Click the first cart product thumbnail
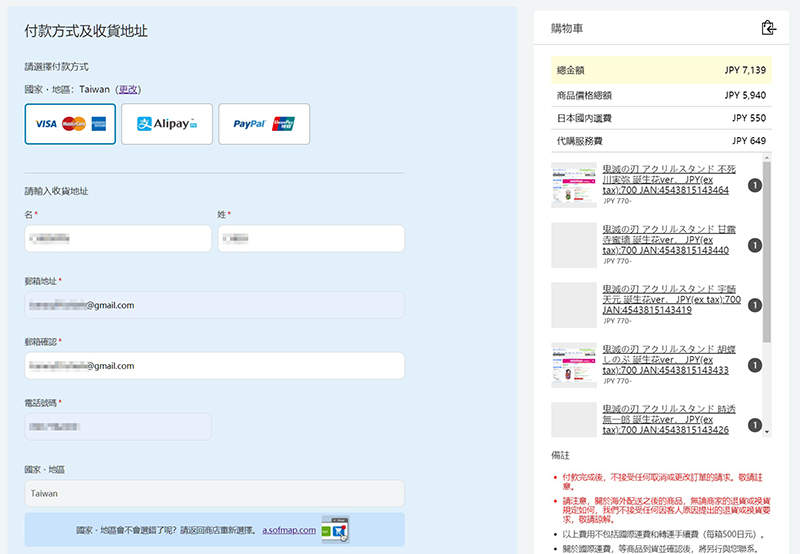Screen dimensions: 800x554 (x=573, y=185)
